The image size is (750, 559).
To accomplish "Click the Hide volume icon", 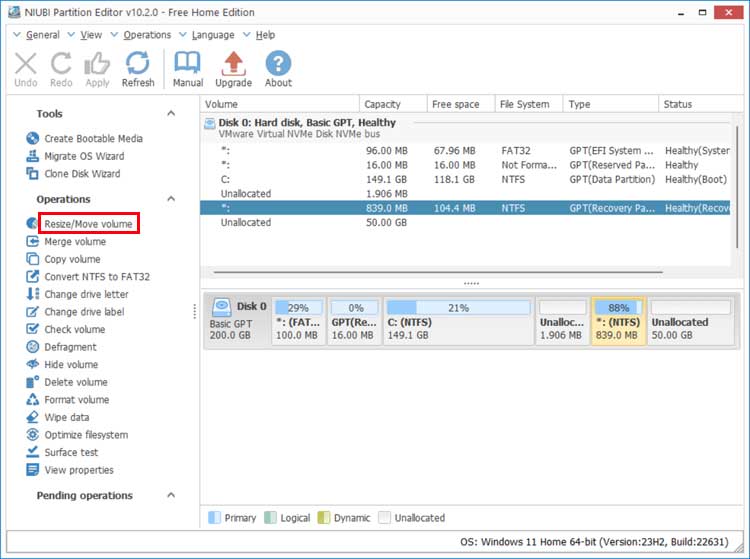I will point(33,364).
